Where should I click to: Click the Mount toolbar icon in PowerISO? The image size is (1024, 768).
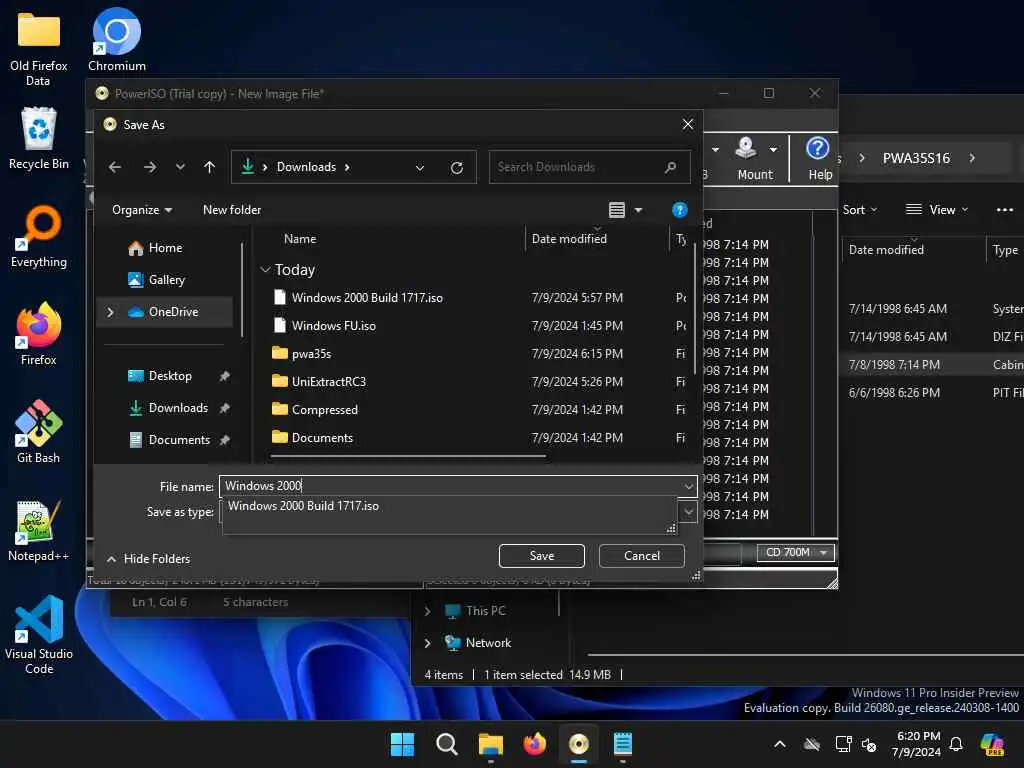coord(746,149)
